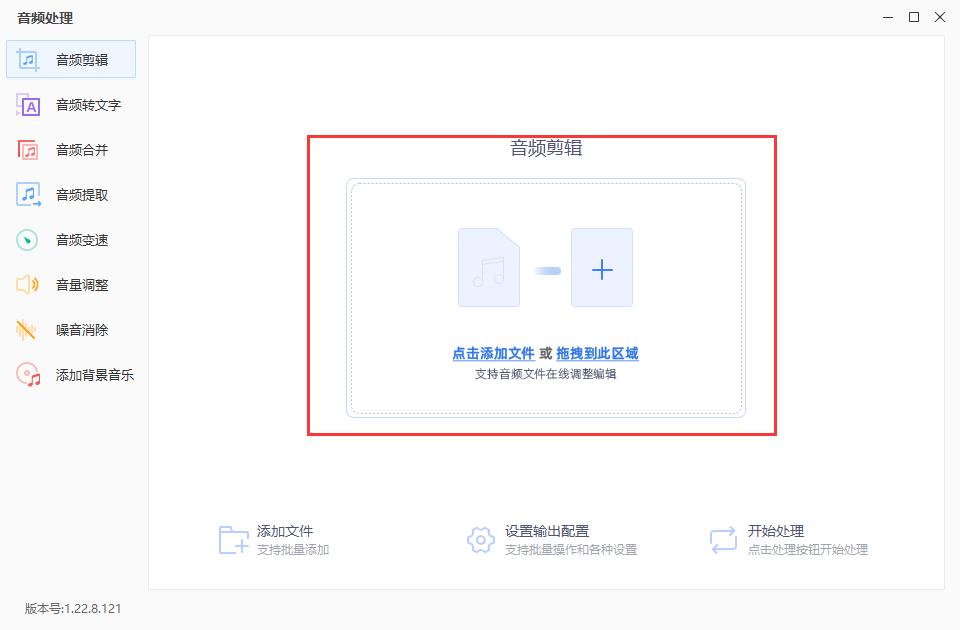Select the 噪音消除 noise removal tool
The width and height of the screenshot is (960, 630).
pyautogui.click(x=75, y=329)
